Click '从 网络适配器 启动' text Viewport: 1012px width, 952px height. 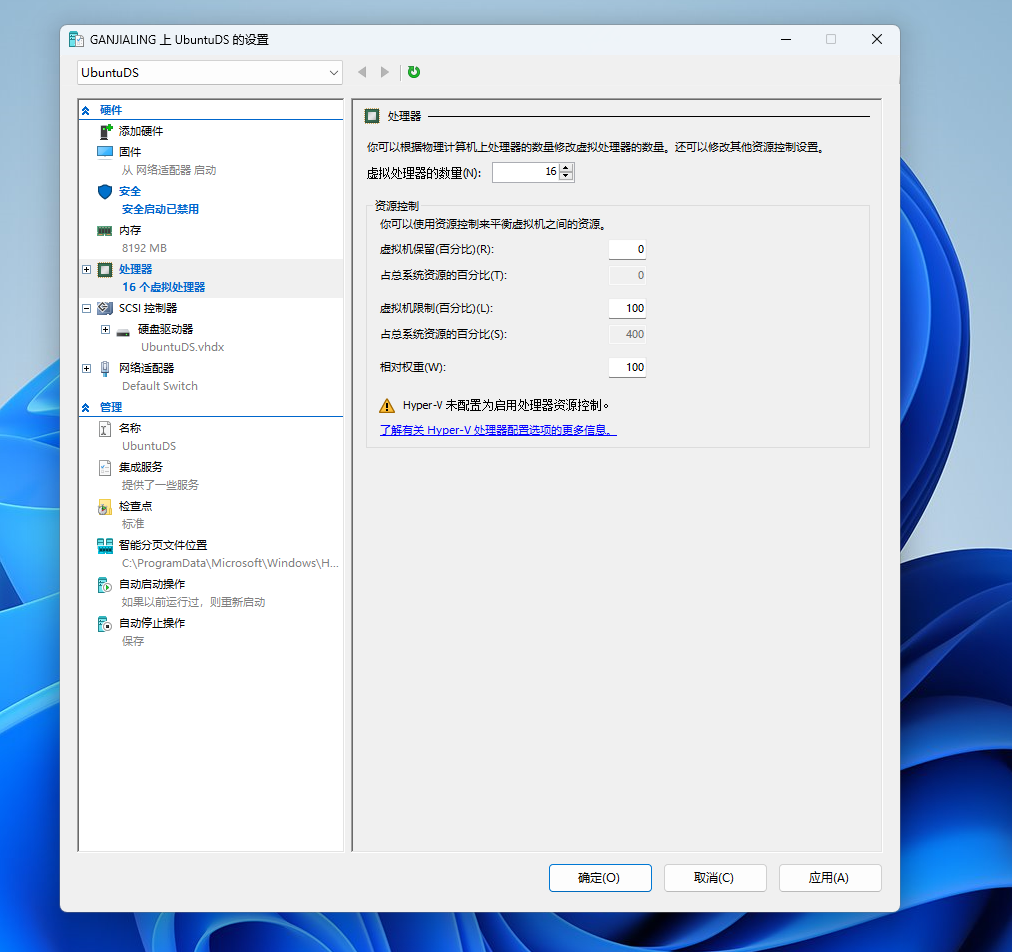coord(168,170)
